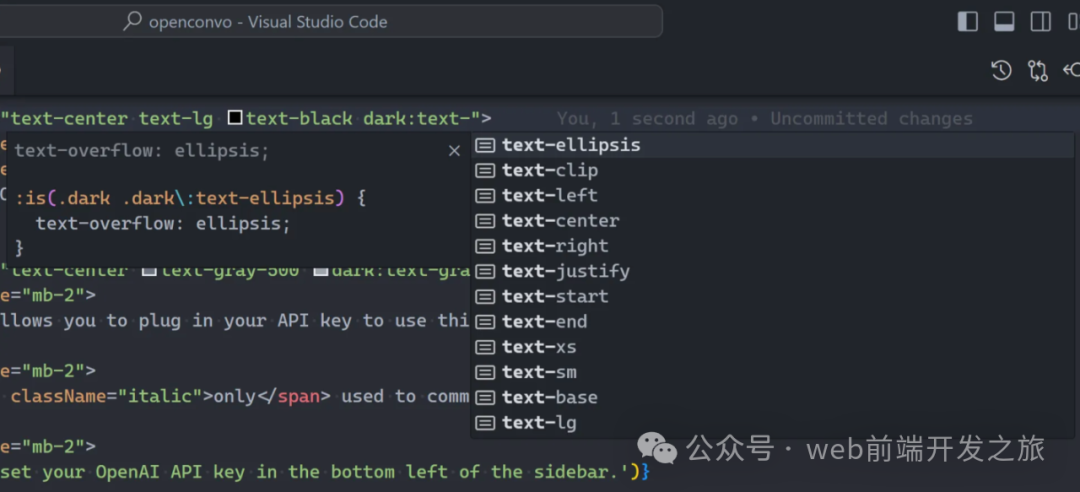1080x492 pixels.
Task: Click the git compare changes icon
Action: (1038, 70)
